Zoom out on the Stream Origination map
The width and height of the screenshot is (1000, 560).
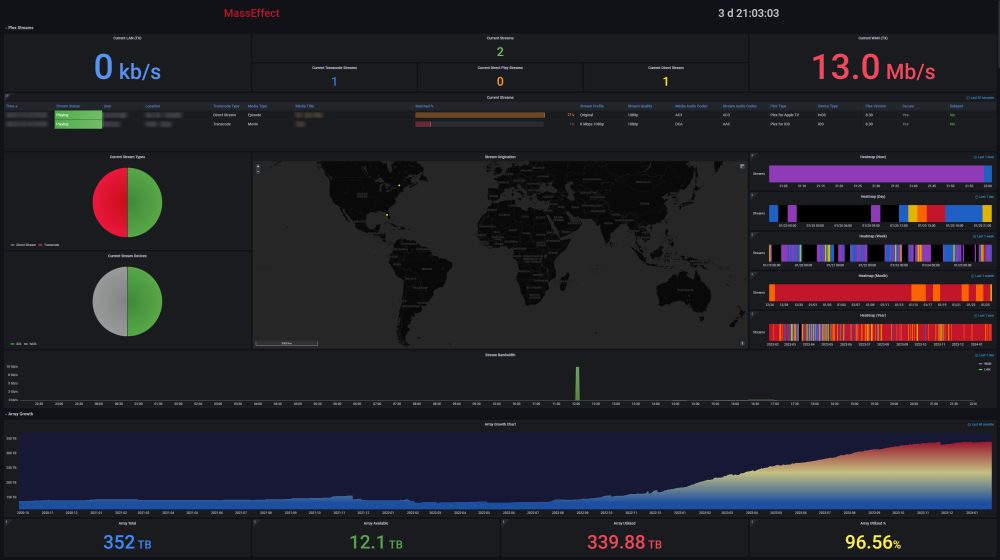point(258,172)
